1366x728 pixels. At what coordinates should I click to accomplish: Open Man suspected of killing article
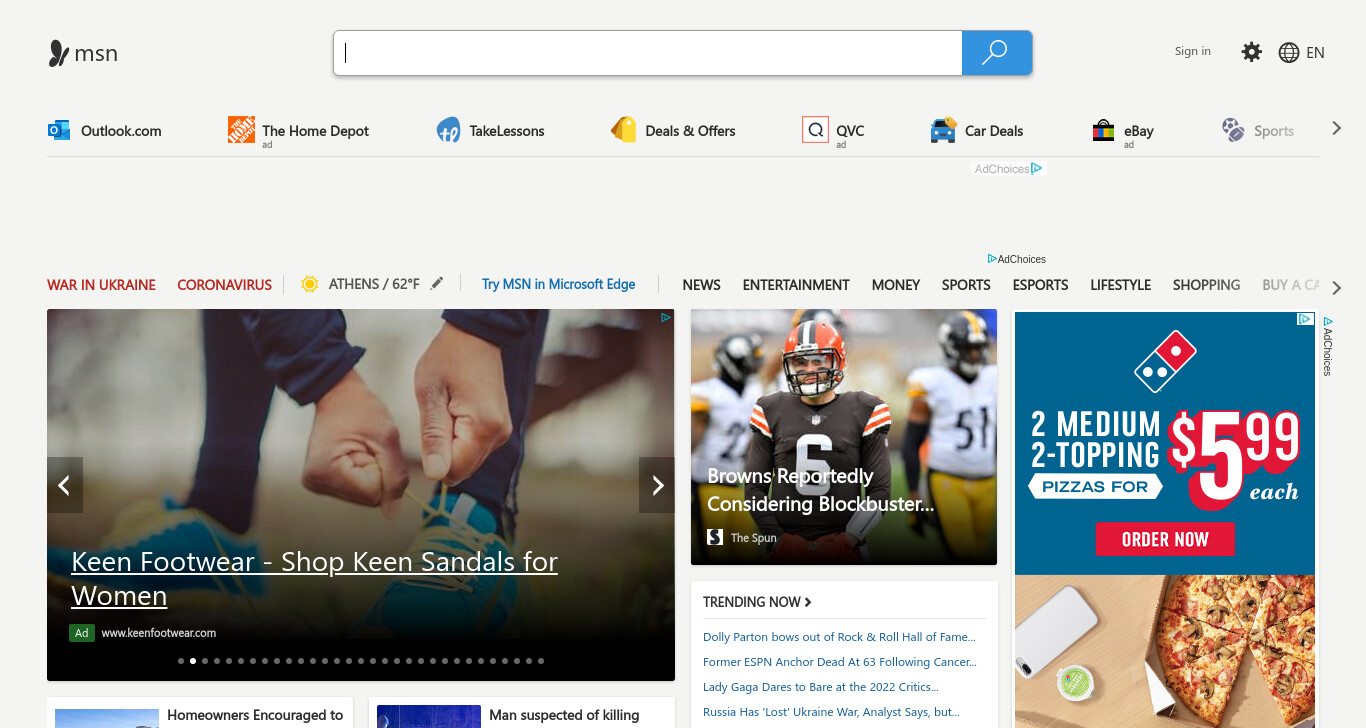coord(564,715)
